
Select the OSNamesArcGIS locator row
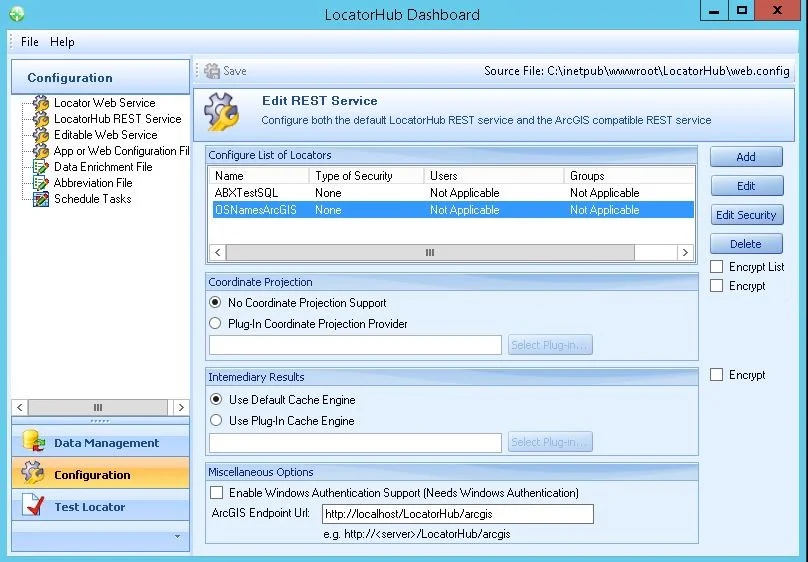pos(452,210)
